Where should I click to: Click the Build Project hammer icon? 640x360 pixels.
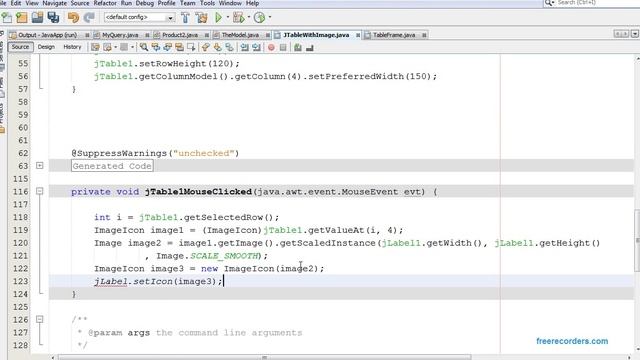click(x=185, y=18)
